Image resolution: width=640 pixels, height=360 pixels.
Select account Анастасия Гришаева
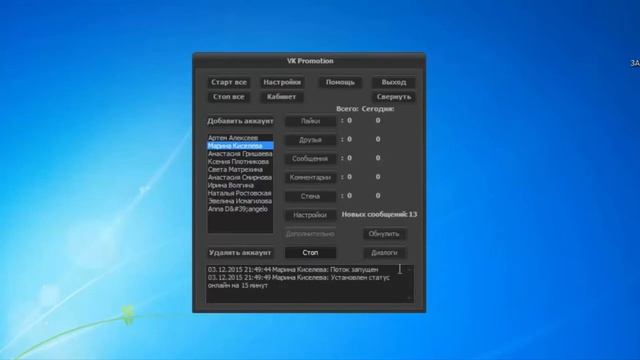[240, 154]
